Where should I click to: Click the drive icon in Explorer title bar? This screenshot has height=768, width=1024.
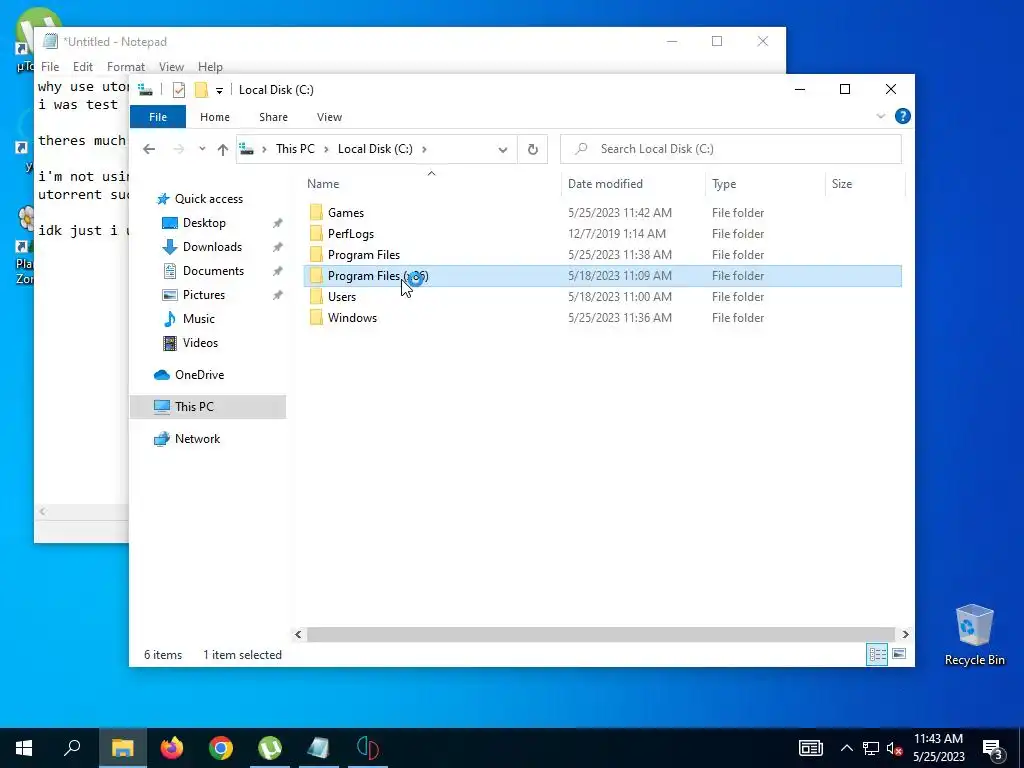coord(145,89)
